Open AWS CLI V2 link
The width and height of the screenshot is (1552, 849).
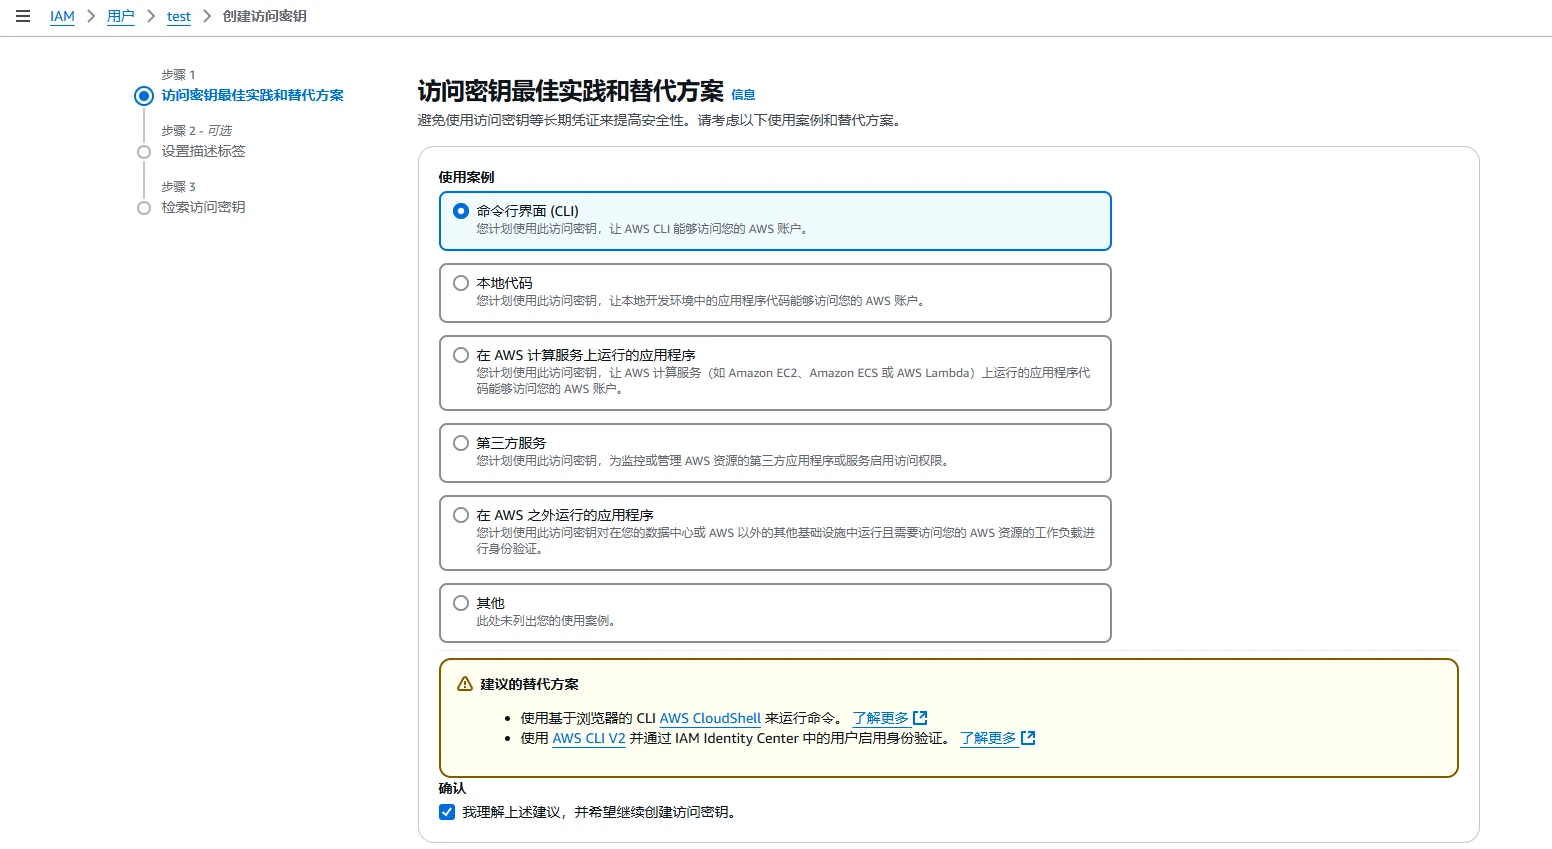tap(589, 738)
